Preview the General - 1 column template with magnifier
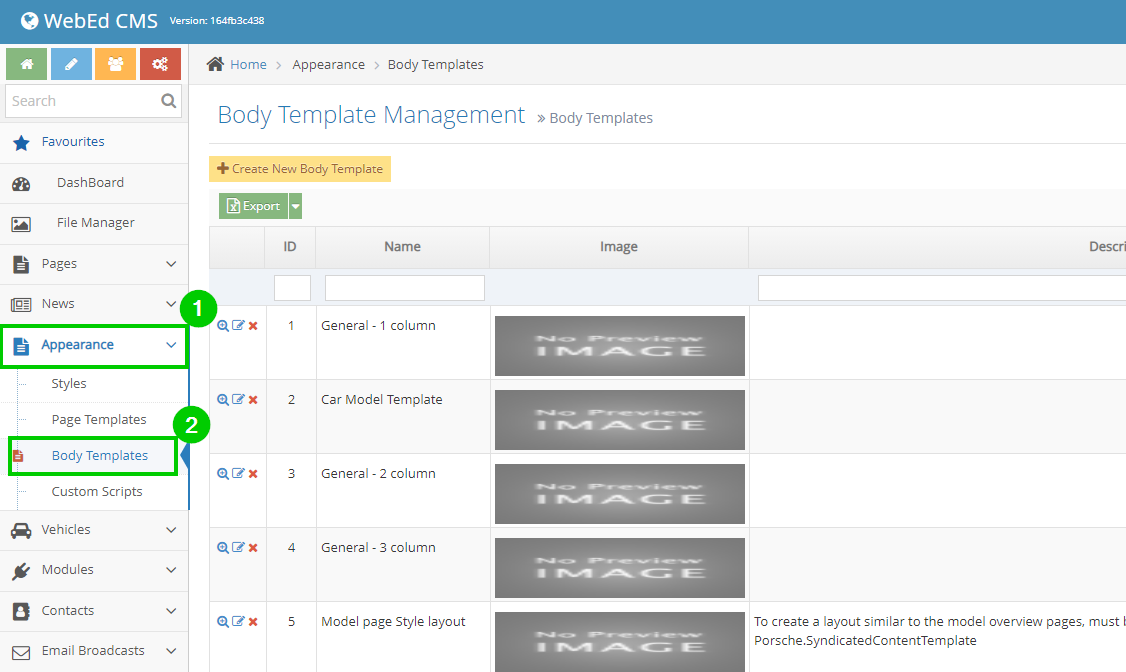Viewport: 1126px width, 672px height. [x=222, y=324]
